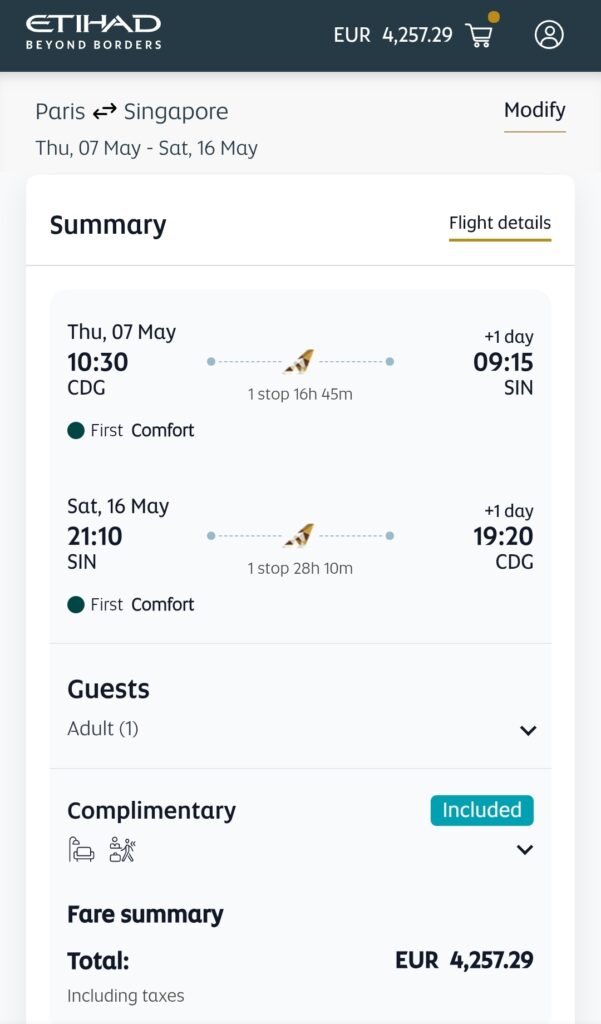The width and height of the screenshot is (601, 1024).
Task: Open the Flight details tab
Action: (499, 223)
